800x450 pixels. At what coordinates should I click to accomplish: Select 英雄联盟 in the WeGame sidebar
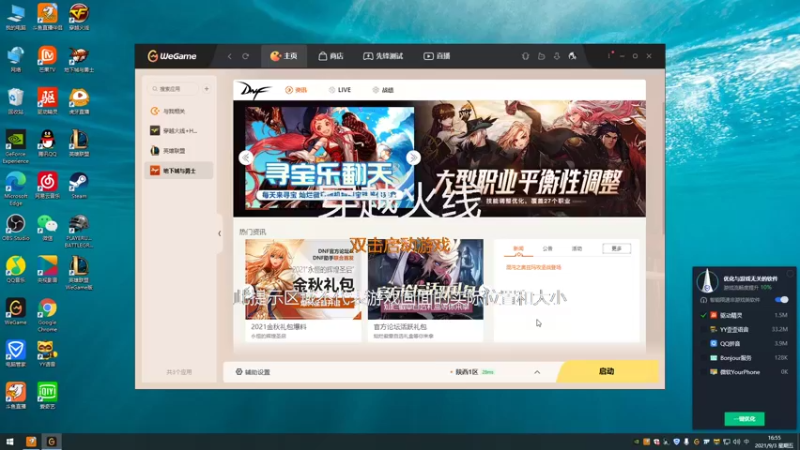coord(179,151)
